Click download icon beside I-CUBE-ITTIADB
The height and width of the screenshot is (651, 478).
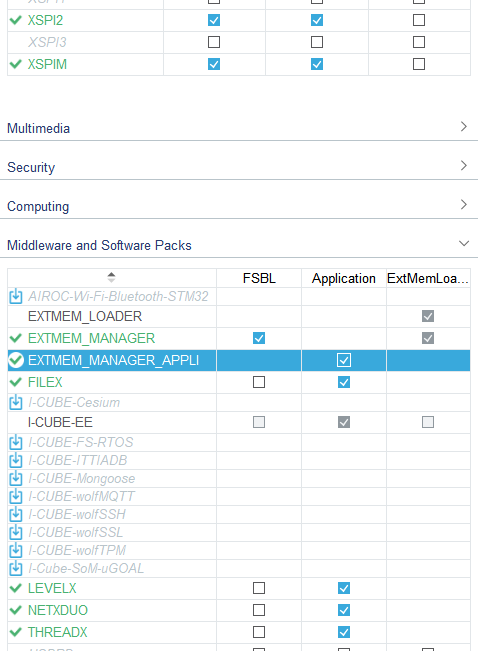pyautogui.click(x=16, y=460)
